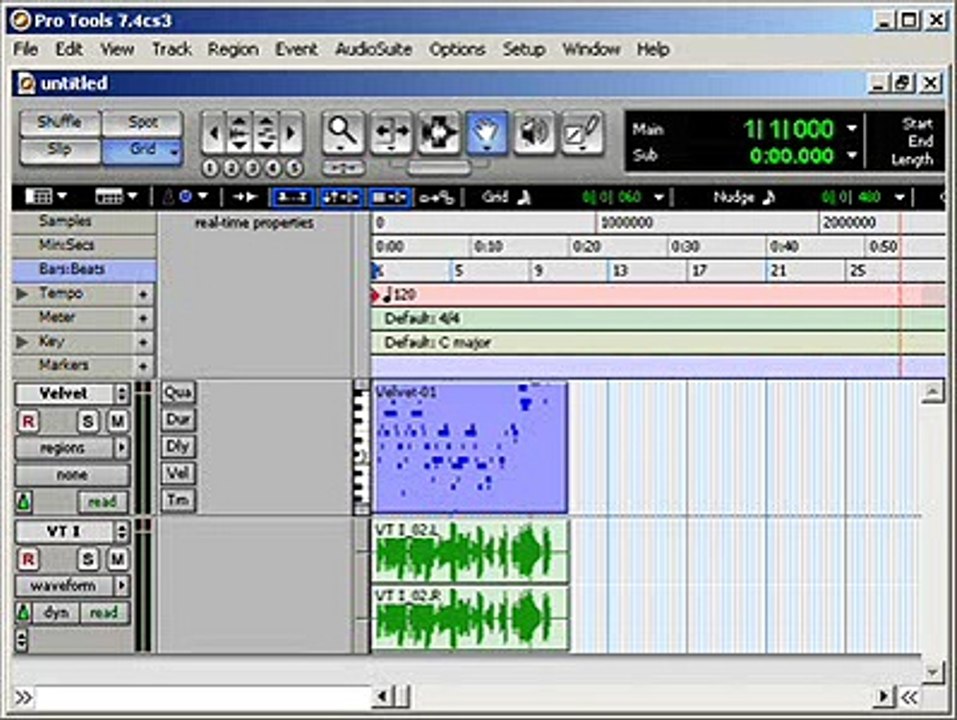957x720 pixels.
Task: Click the horizontal zoom out left arrow
Action: tap(213, 132)
